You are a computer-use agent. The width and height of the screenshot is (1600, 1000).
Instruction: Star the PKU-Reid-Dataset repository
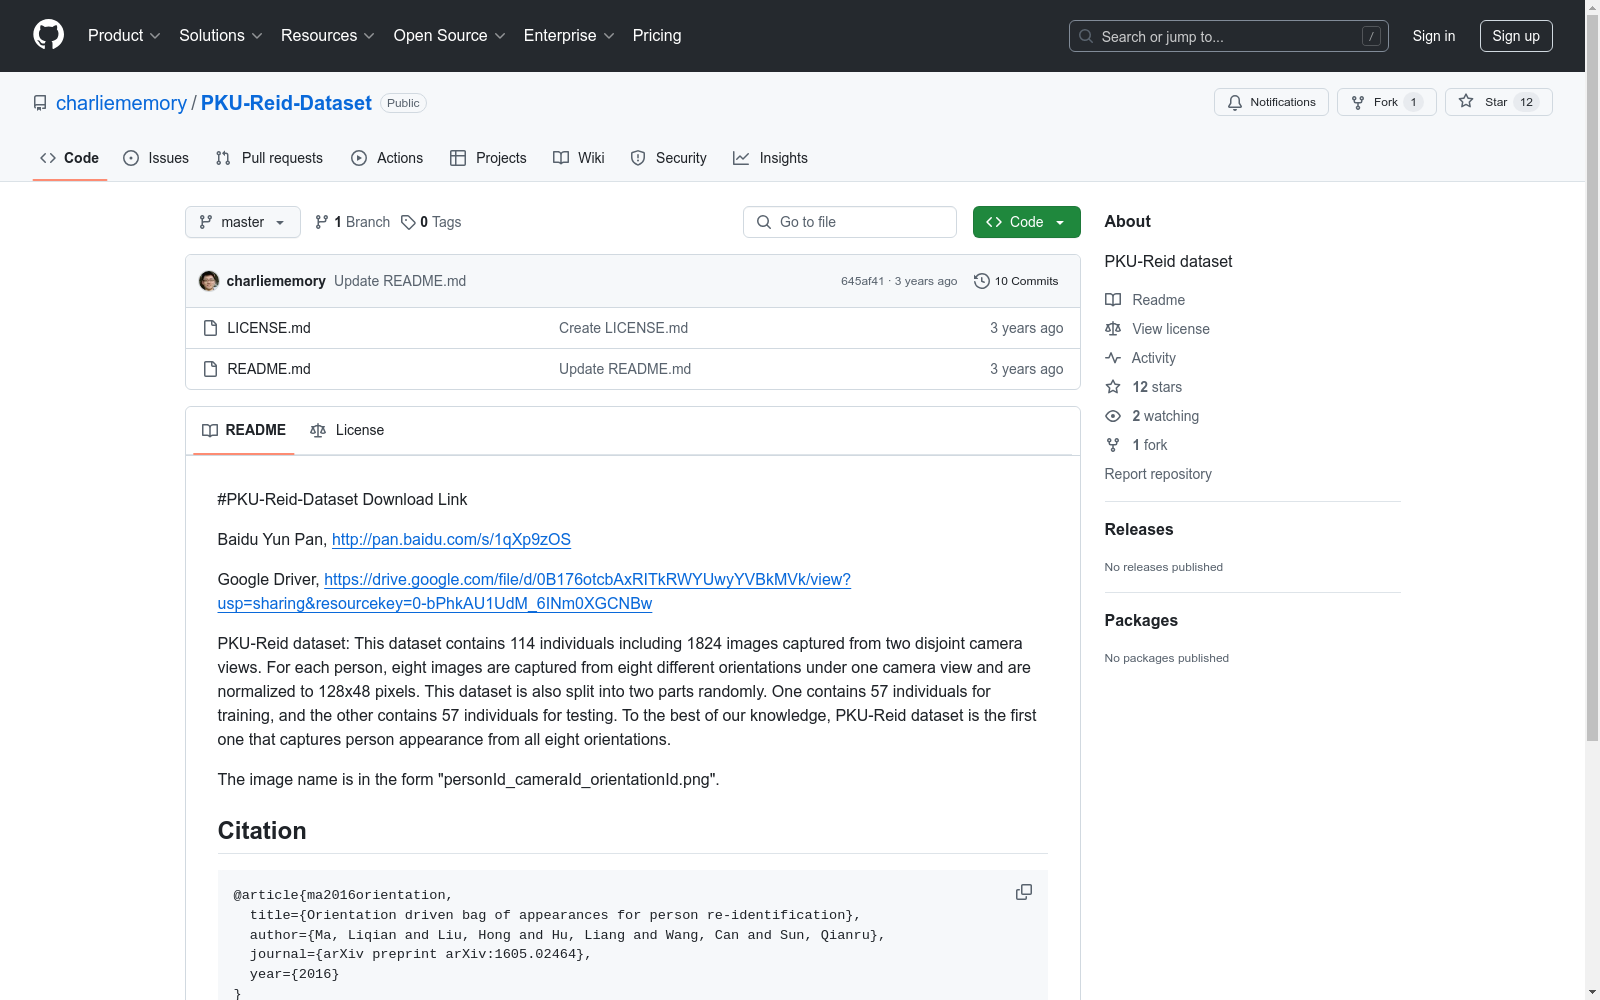(x=1498, y=102)
